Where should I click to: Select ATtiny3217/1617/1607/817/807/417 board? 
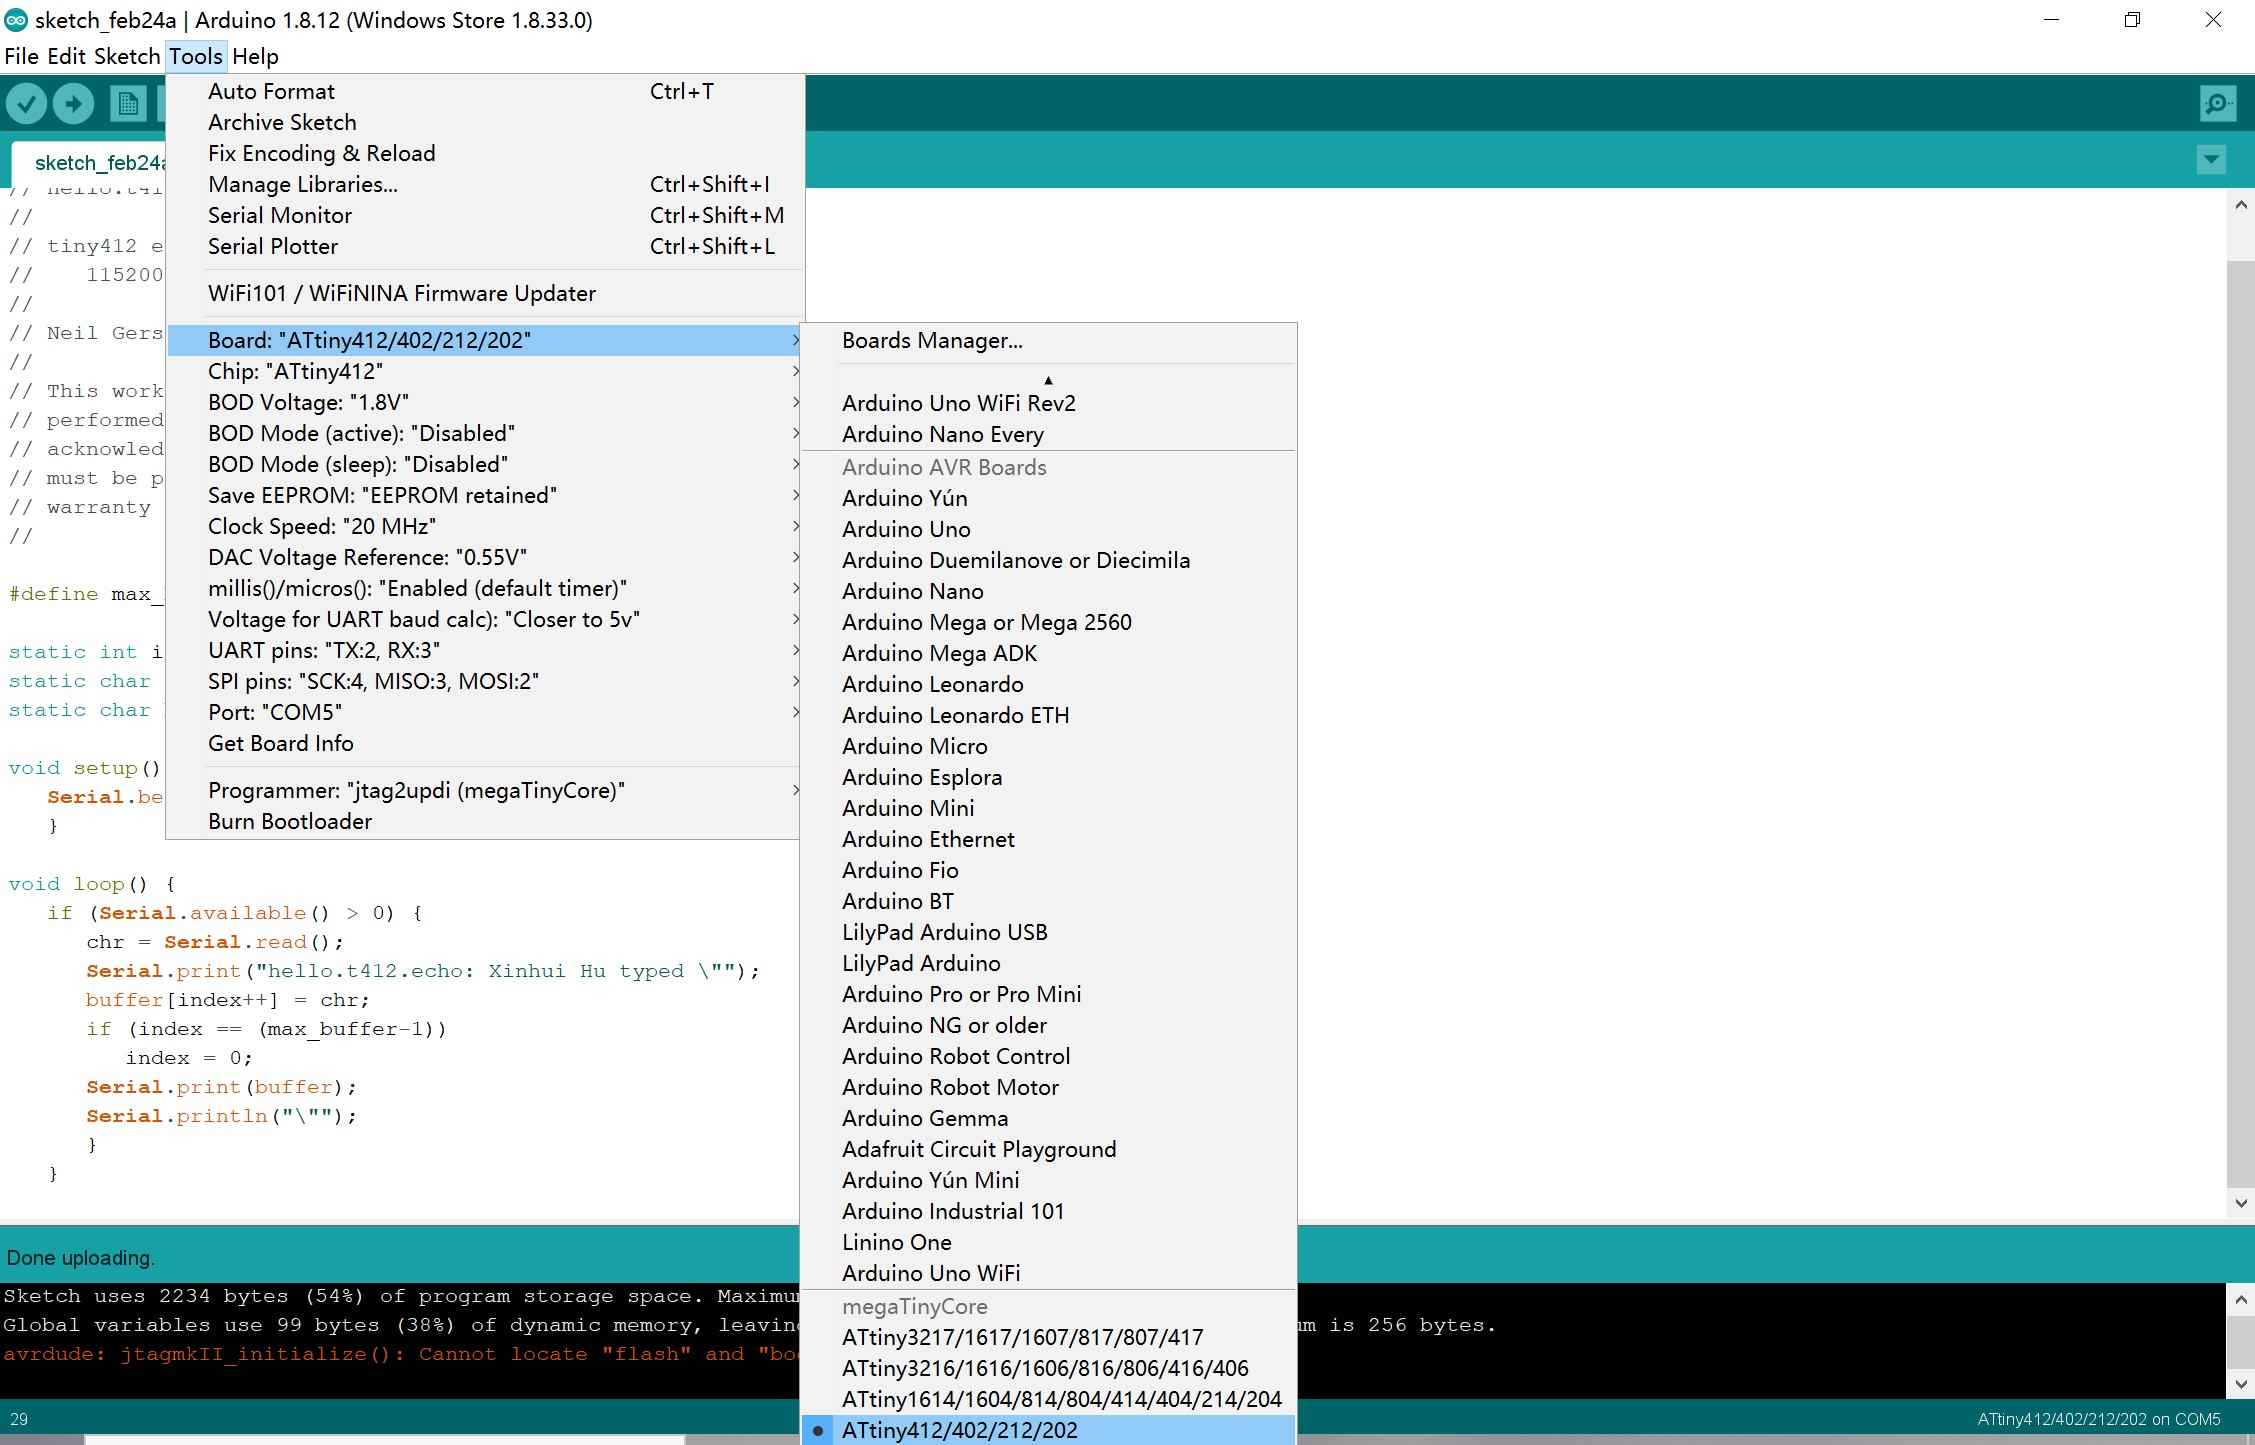[x=1048, y=1337]
